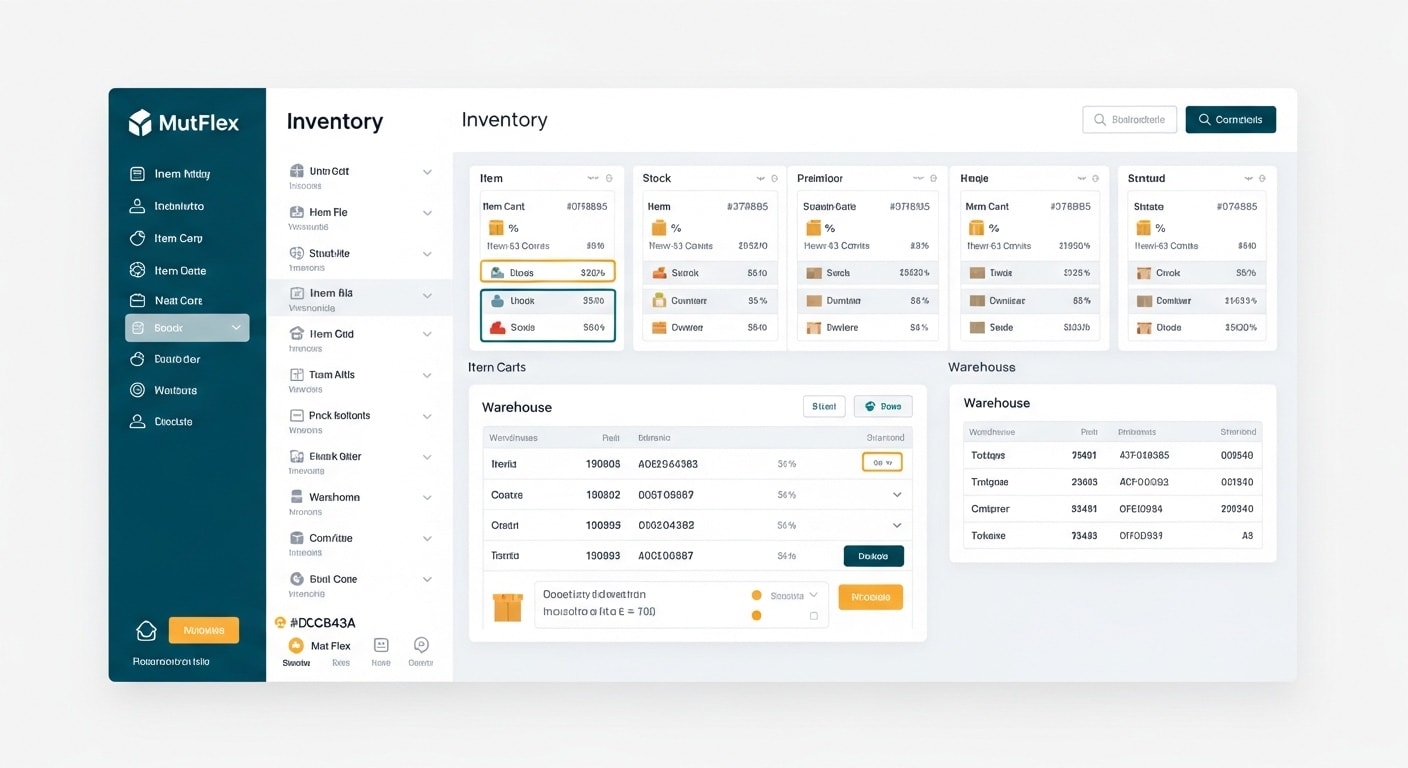Click the MutFlex cube logo
The height and width of the screenshot is (768, 1408).
click(140, 123)
